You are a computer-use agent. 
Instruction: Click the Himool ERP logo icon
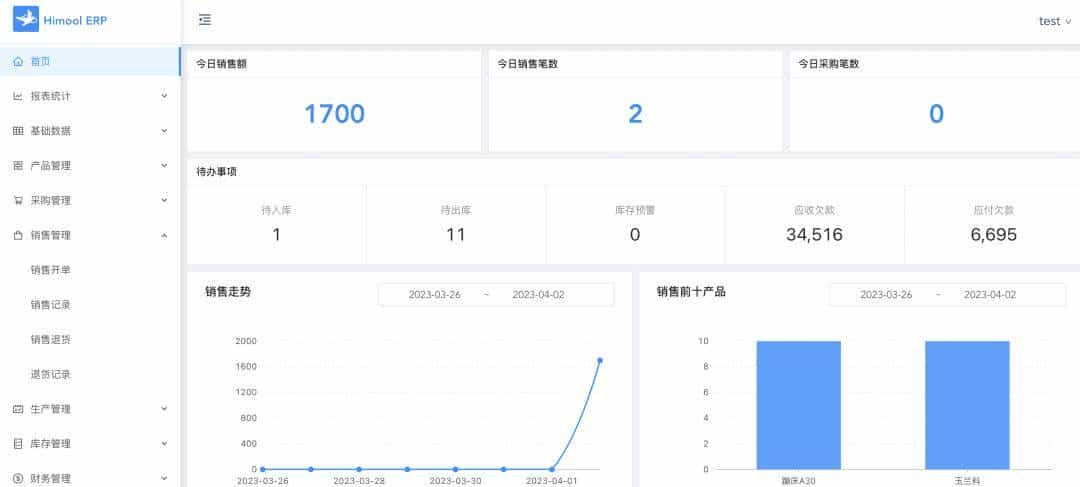(x=26, y=20)
